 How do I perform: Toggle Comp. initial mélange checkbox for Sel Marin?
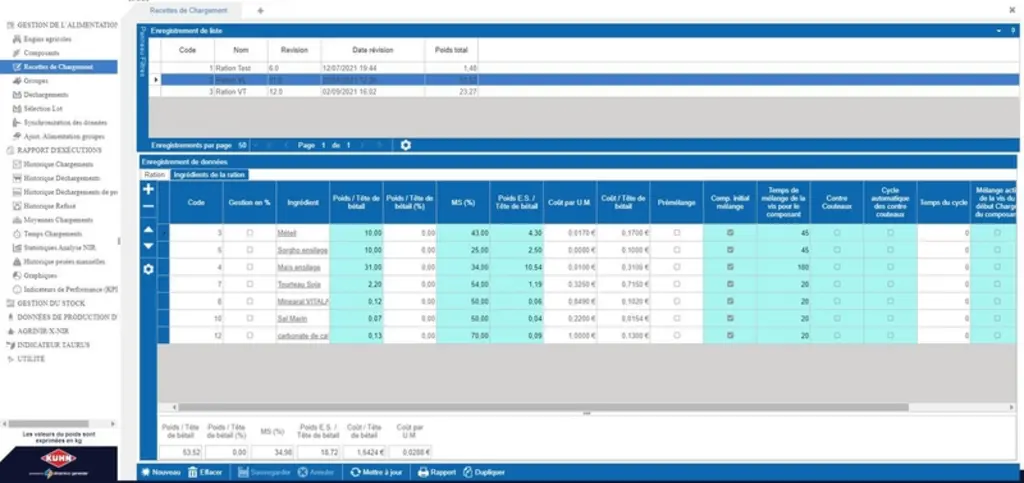[730, 318]
